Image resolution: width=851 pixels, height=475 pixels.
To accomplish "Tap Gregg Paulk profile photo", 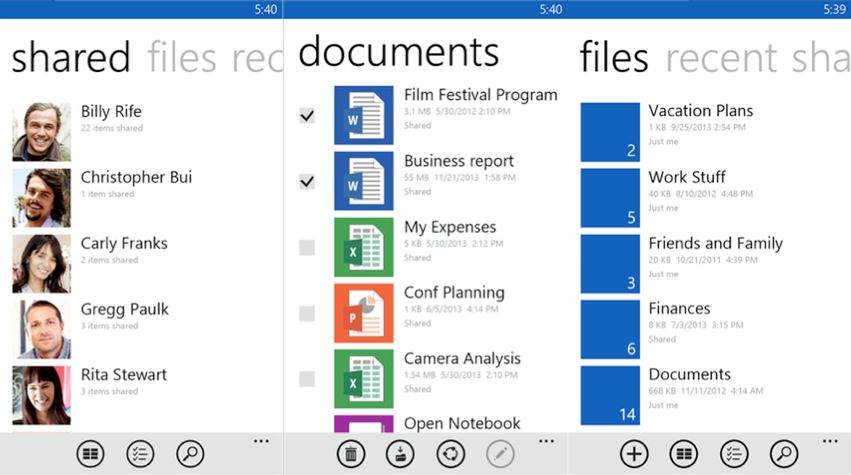I will (x=41, y=330).
